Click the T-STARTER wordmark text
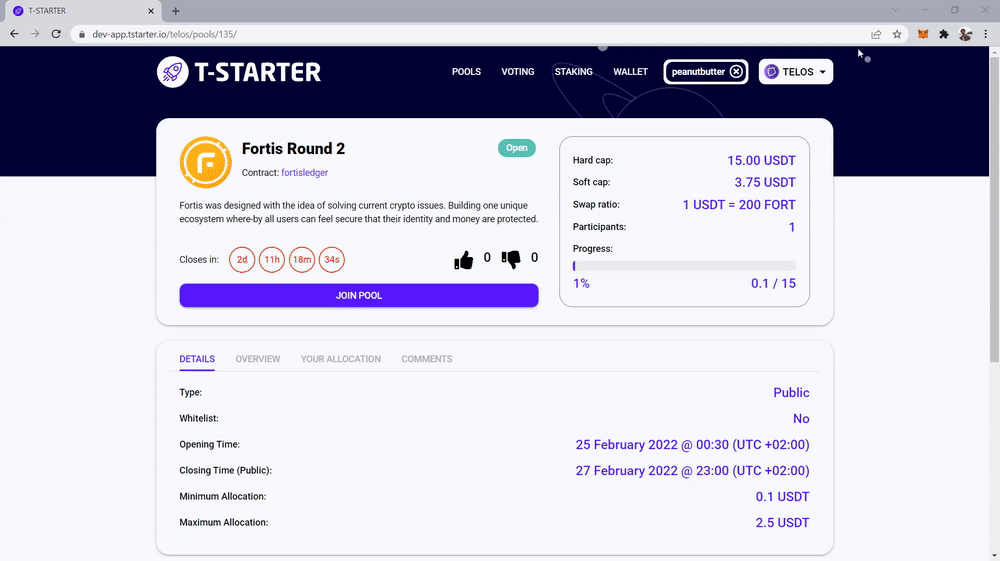1000x561 pixels. [x=258, y=72]
